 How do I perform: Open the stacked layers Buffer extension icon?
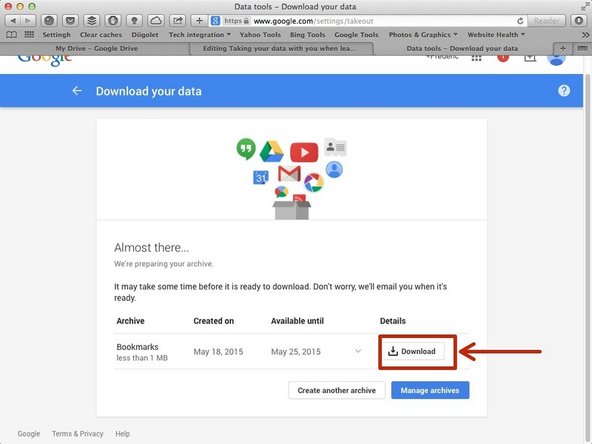pyautogui.click(x=91, y=21)
